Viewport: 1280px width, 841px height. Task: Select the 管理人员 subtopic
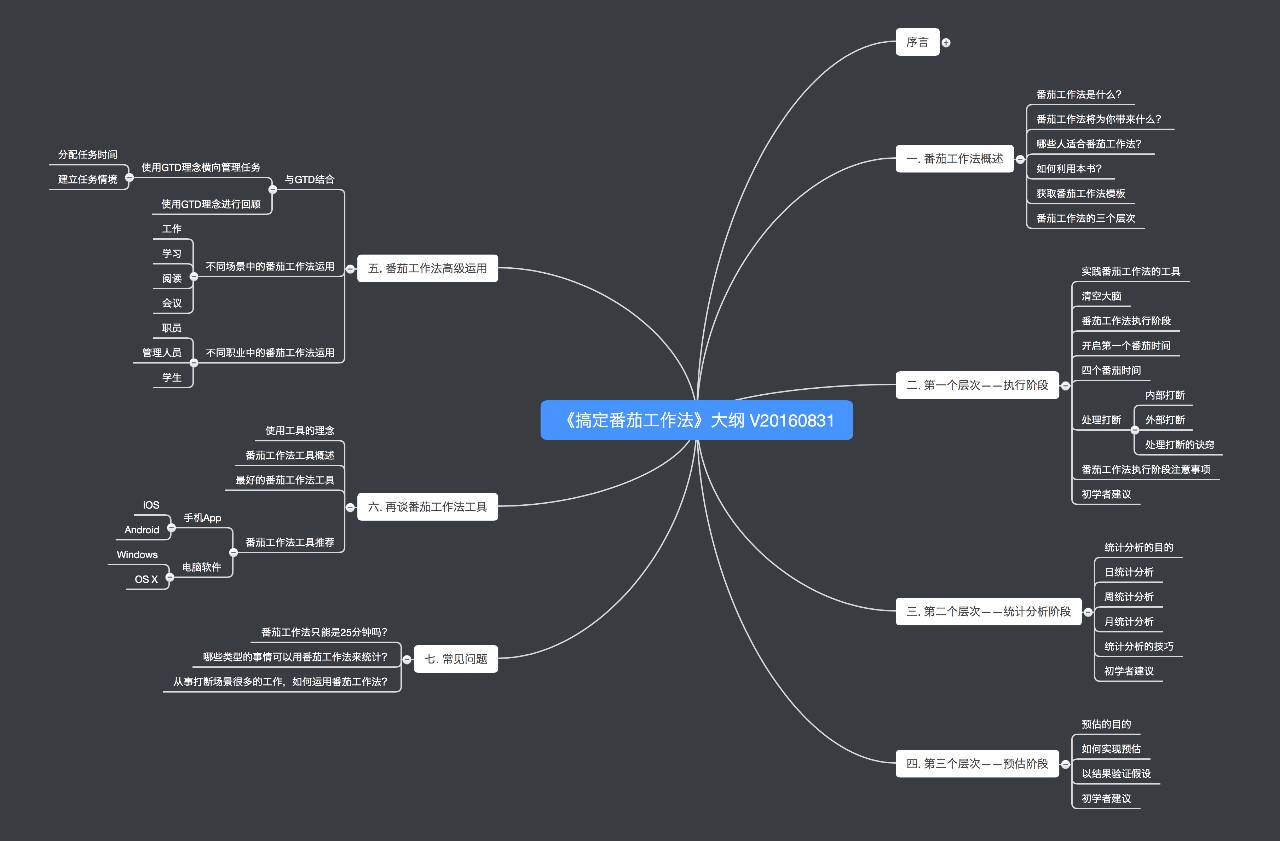tap(161, 353)
